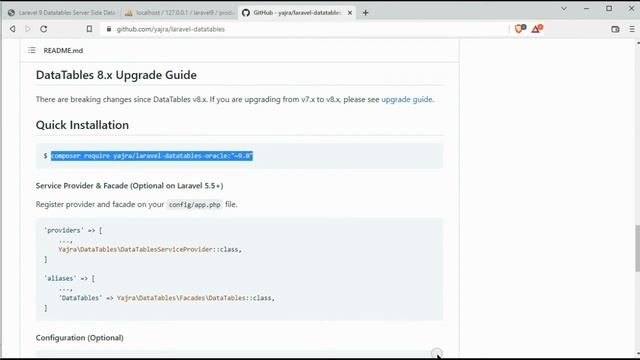
Task: Click the README.md file label
Action: [63, 51]
